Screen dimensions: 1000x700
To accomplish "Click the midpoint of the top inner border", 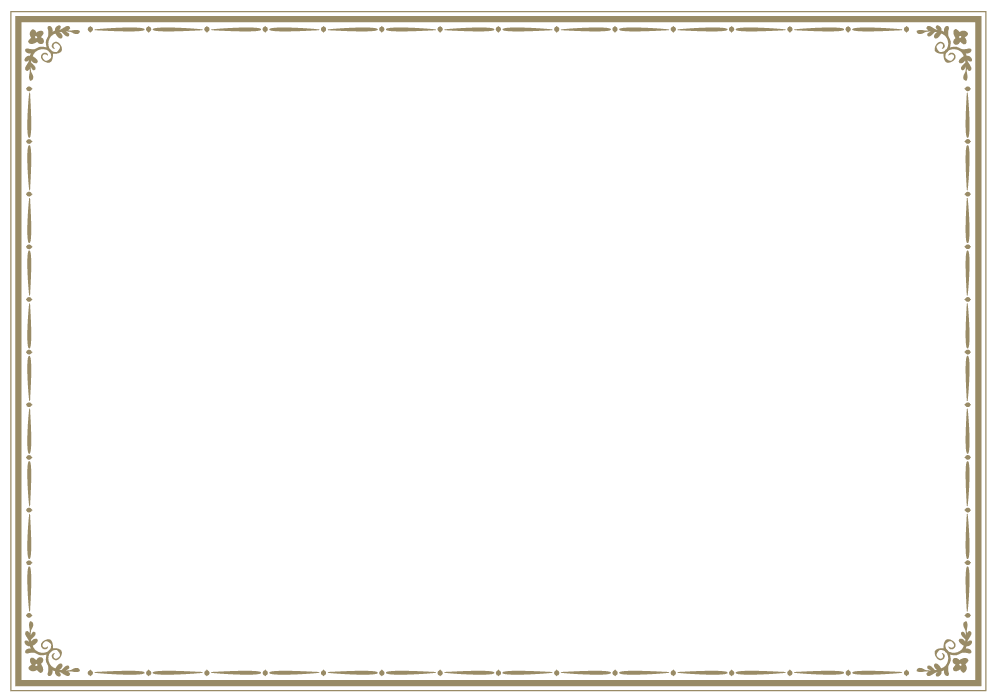I will (x=500, y=29).
